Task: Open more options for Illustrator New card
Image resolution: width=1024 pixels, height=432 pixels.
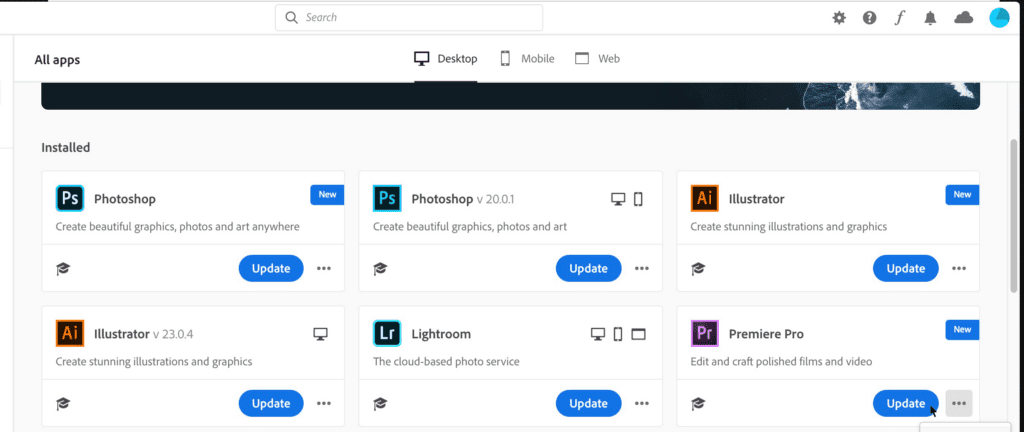Action: (959, 268)
